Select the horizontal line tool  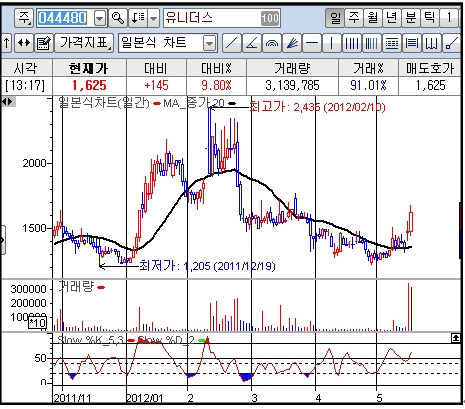pyautogui.click(x=312, y=43)
